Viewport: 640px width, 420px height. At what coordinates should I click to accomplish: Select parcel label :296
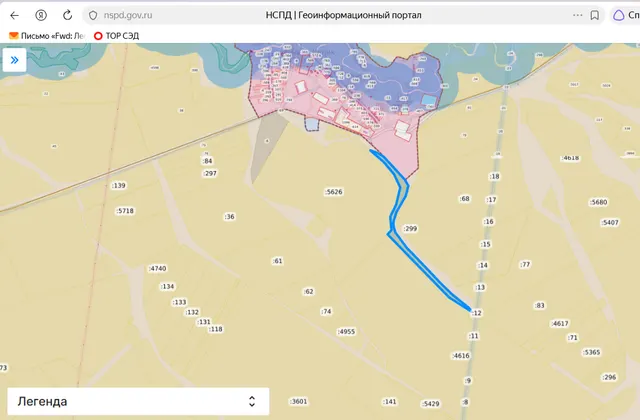(x=609, y=377)
